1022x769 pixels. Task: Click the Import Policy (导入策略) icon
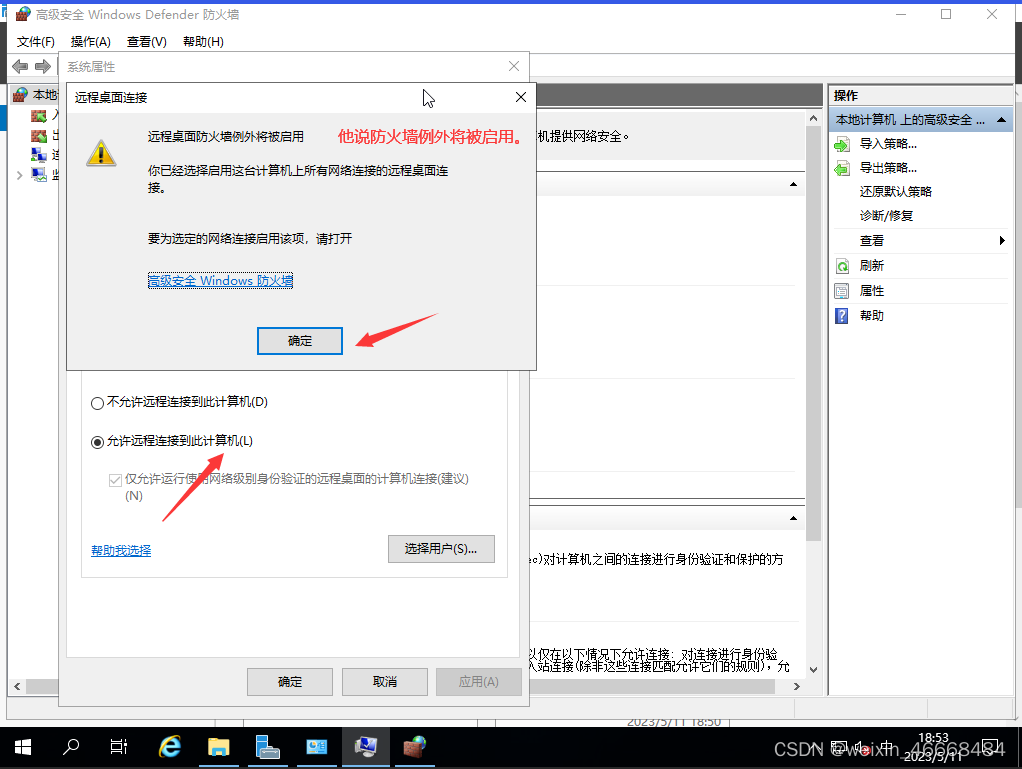click(842, 145)
